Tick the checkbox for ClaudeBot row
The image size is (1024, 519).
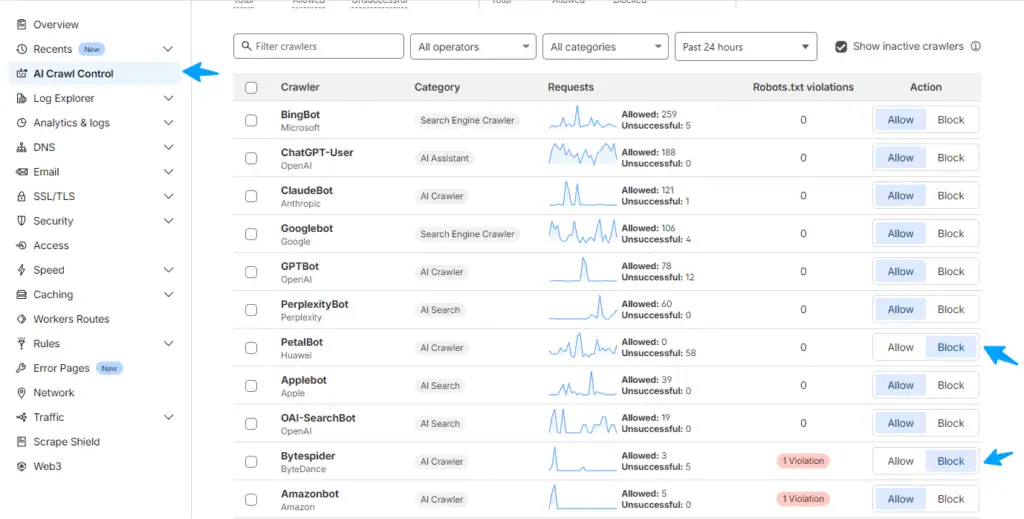(x=251, y=196)
